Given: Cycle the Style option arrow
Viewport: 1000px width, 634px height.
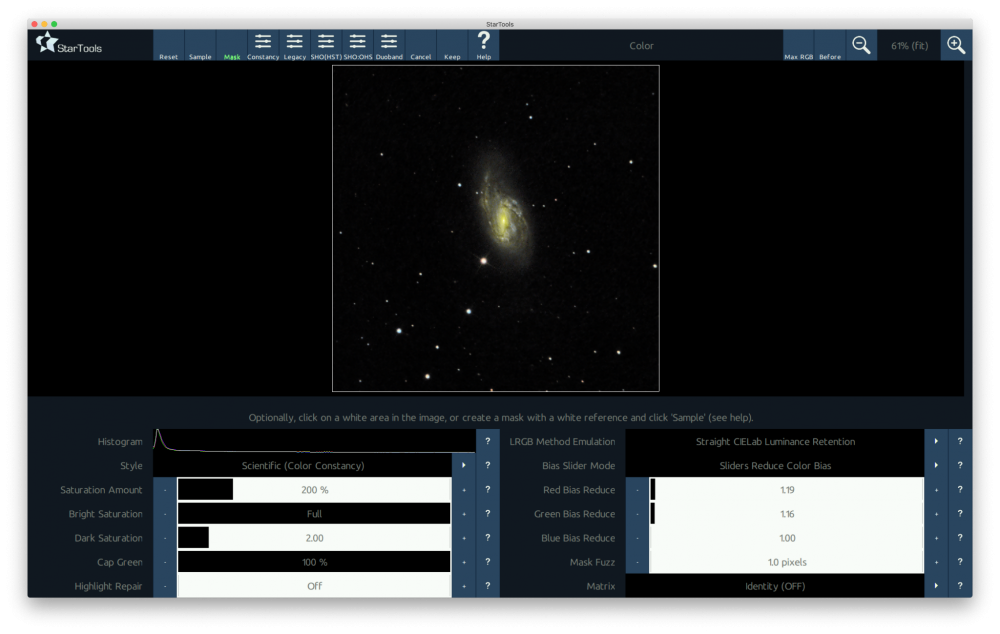Looking at the screenshot, I should click(x=464, y=466).
